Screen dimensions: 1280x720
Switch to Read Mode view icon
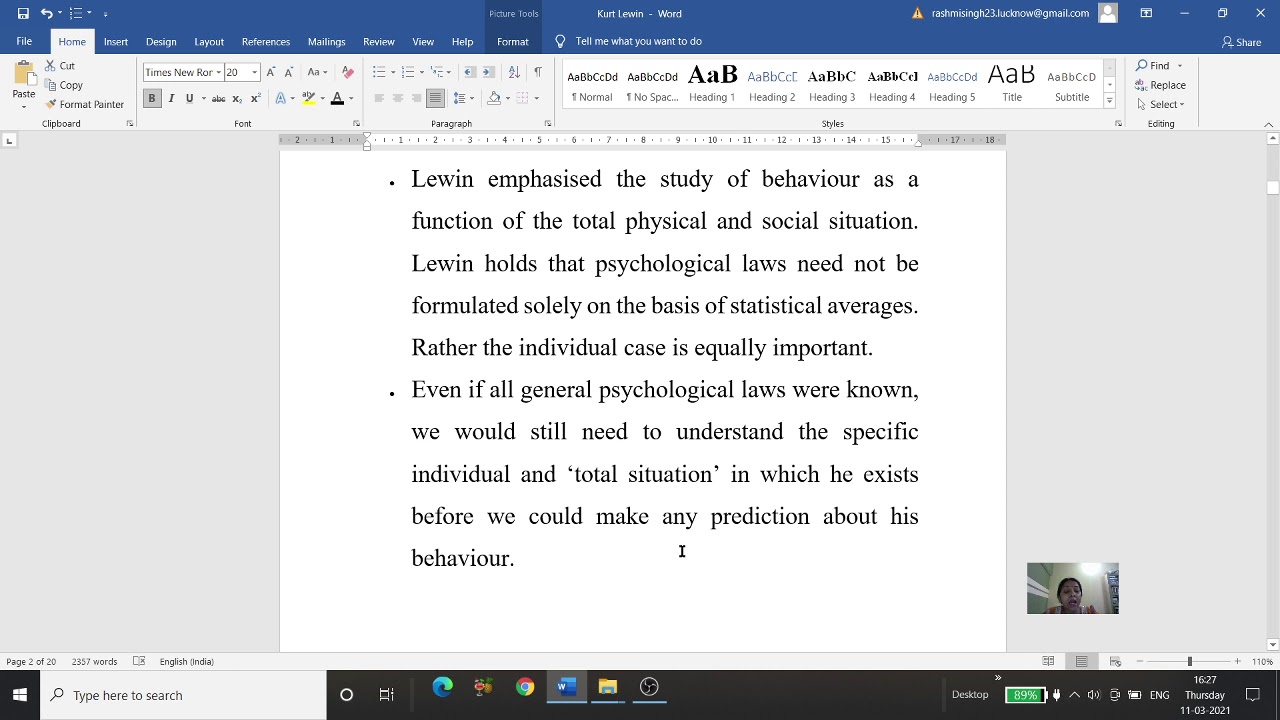pos(1048,661)
